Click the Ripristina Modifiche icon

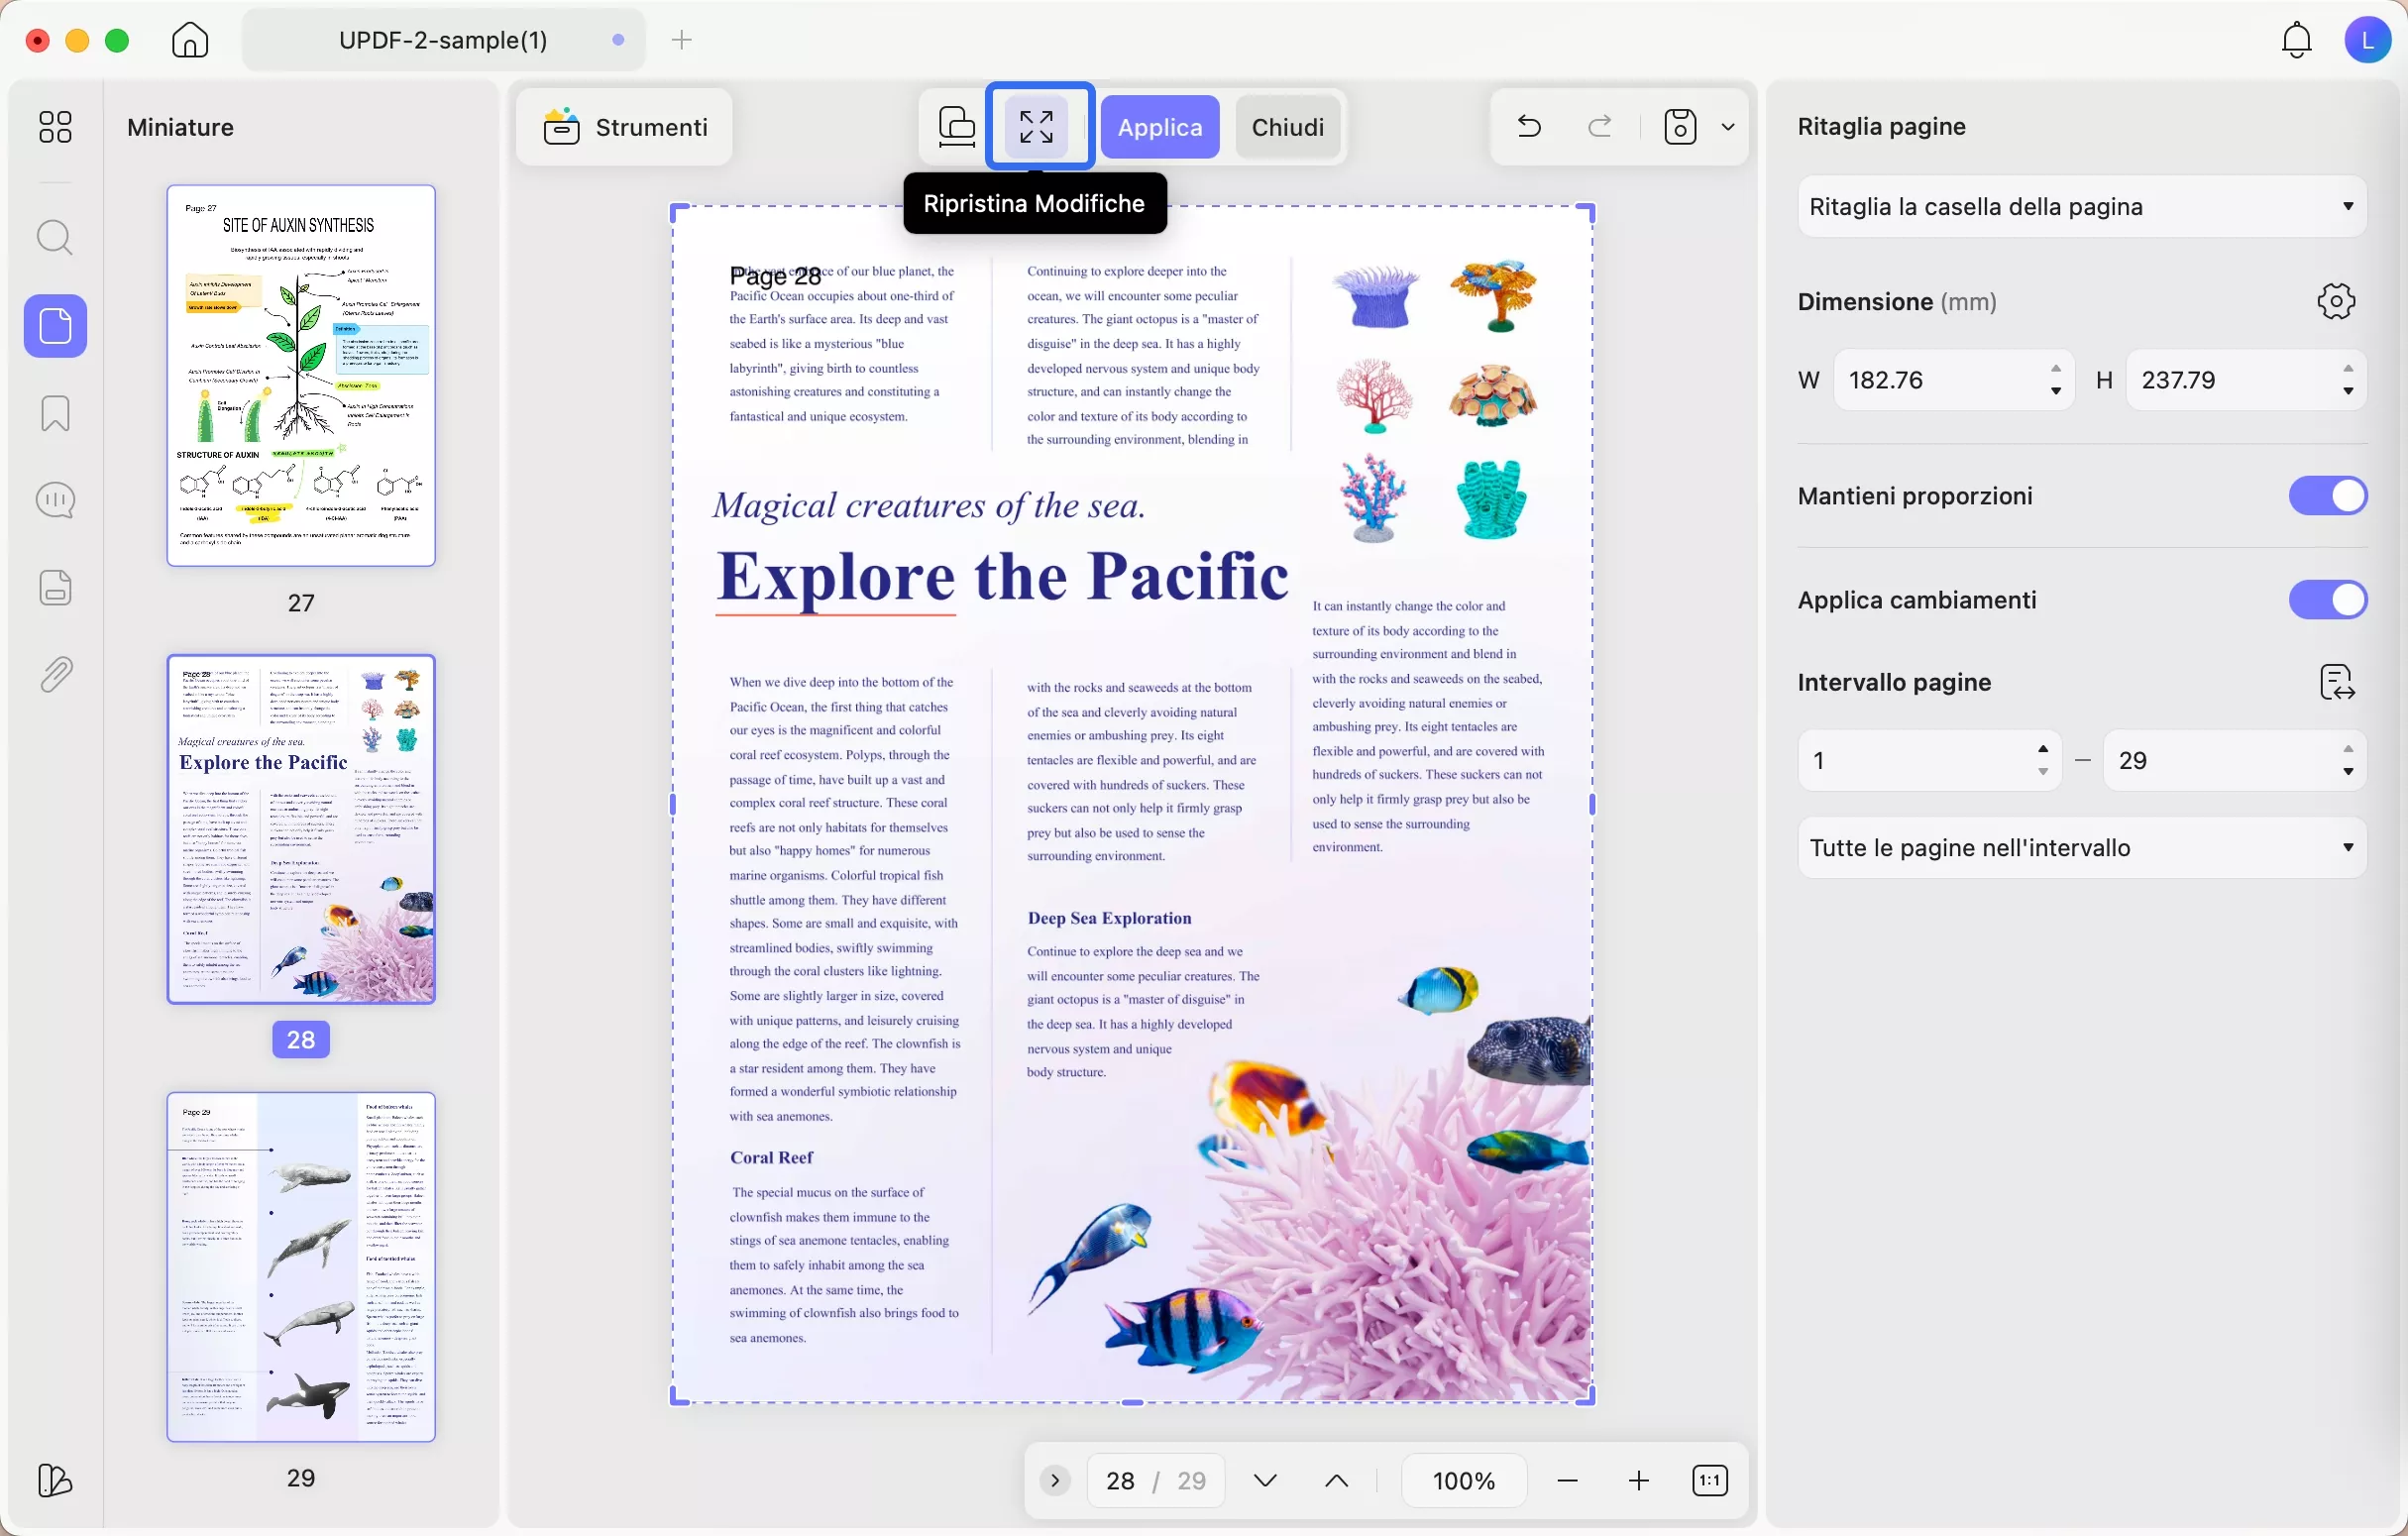pyautogui.click(x=1037, y=127)
